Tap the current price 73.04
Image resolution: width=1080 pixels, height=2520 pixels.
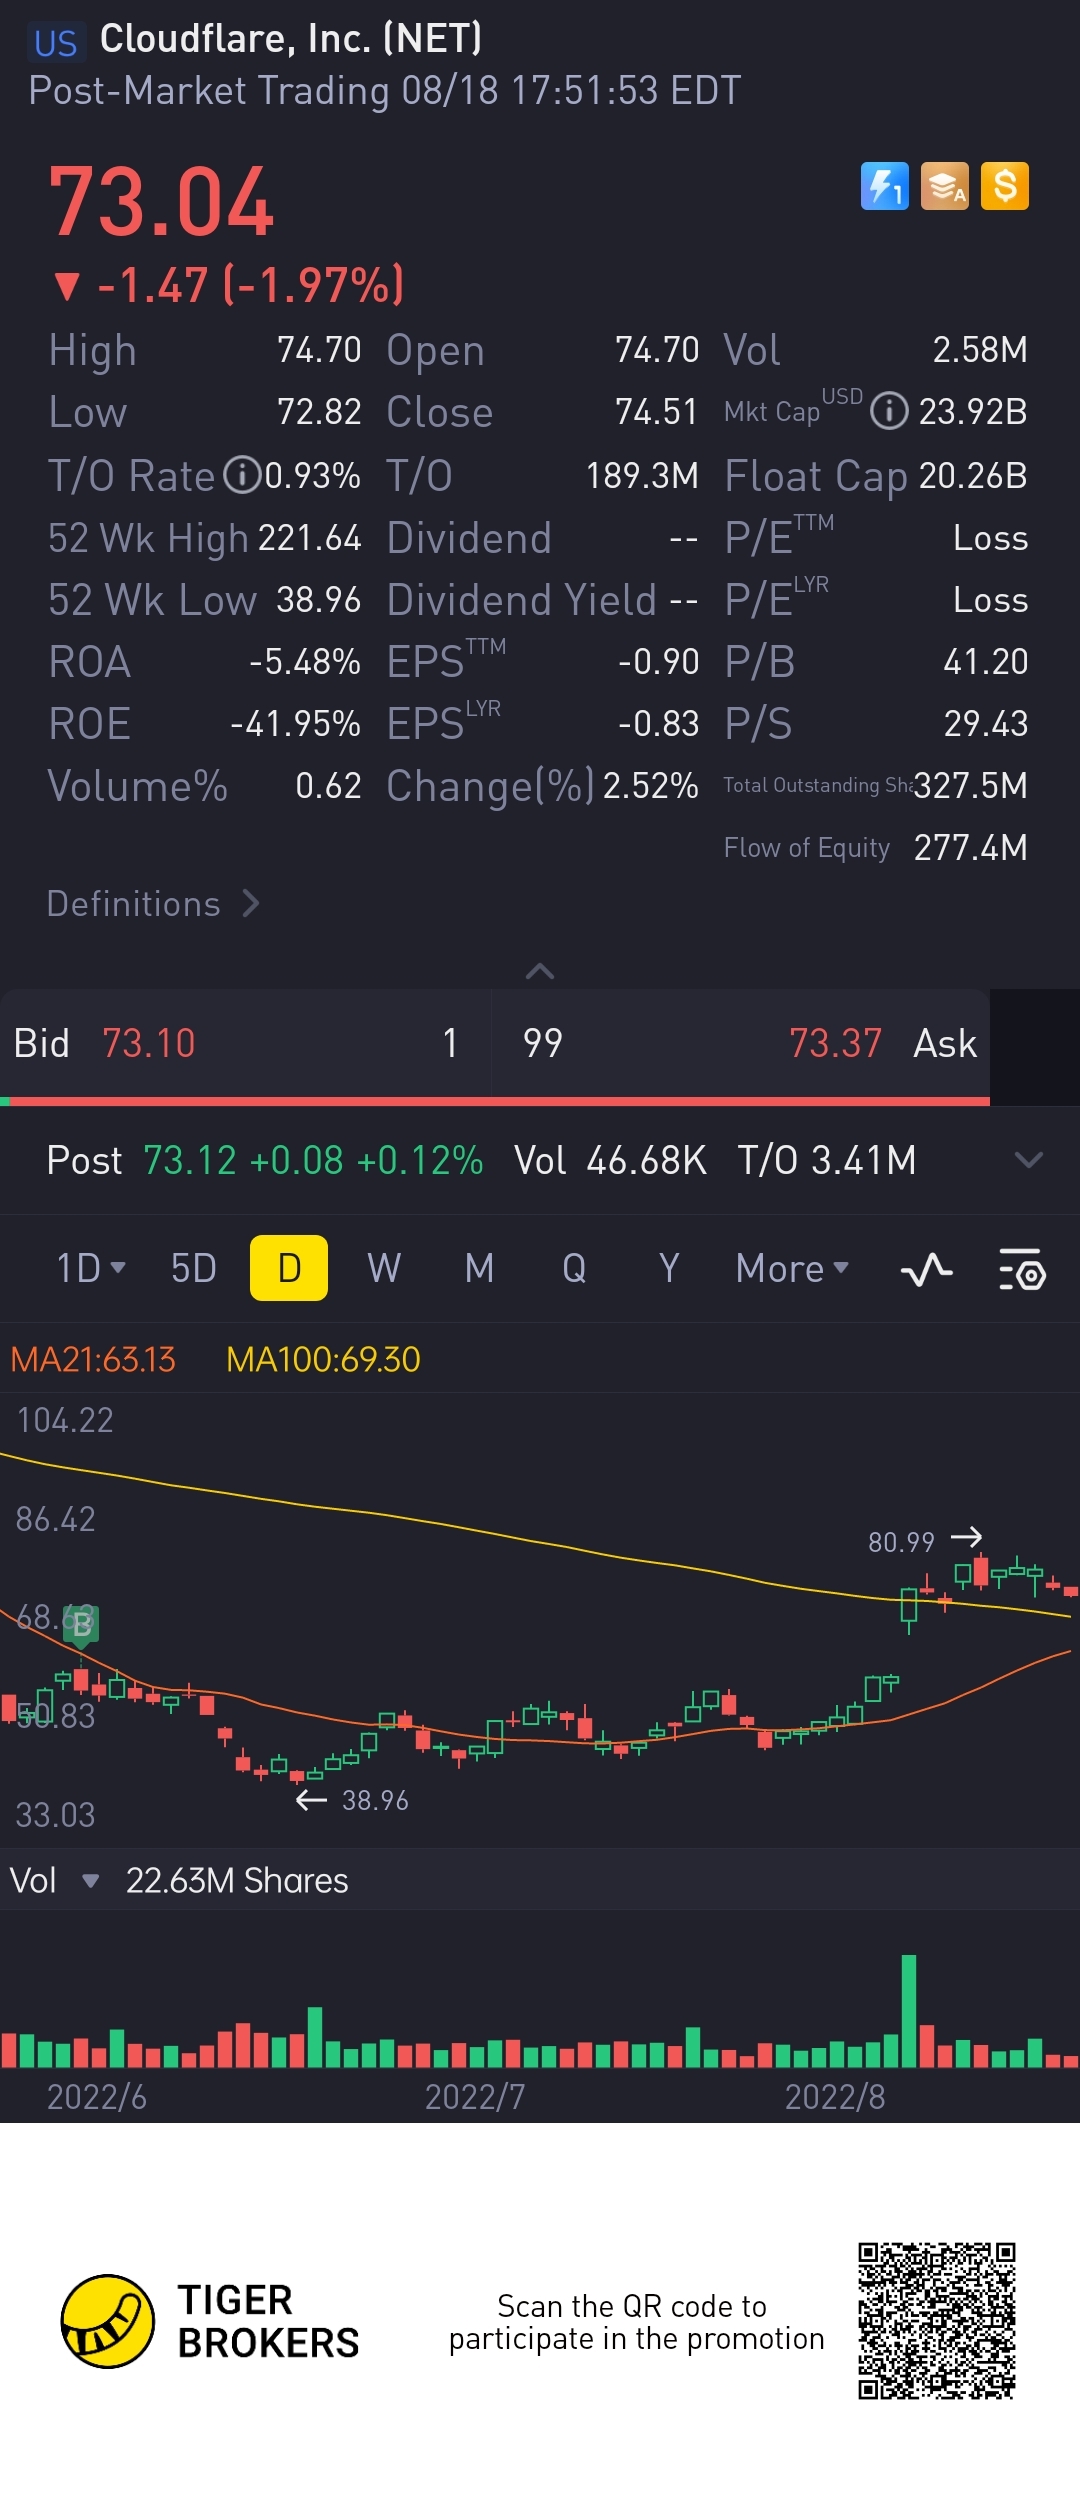coord(161,202)
